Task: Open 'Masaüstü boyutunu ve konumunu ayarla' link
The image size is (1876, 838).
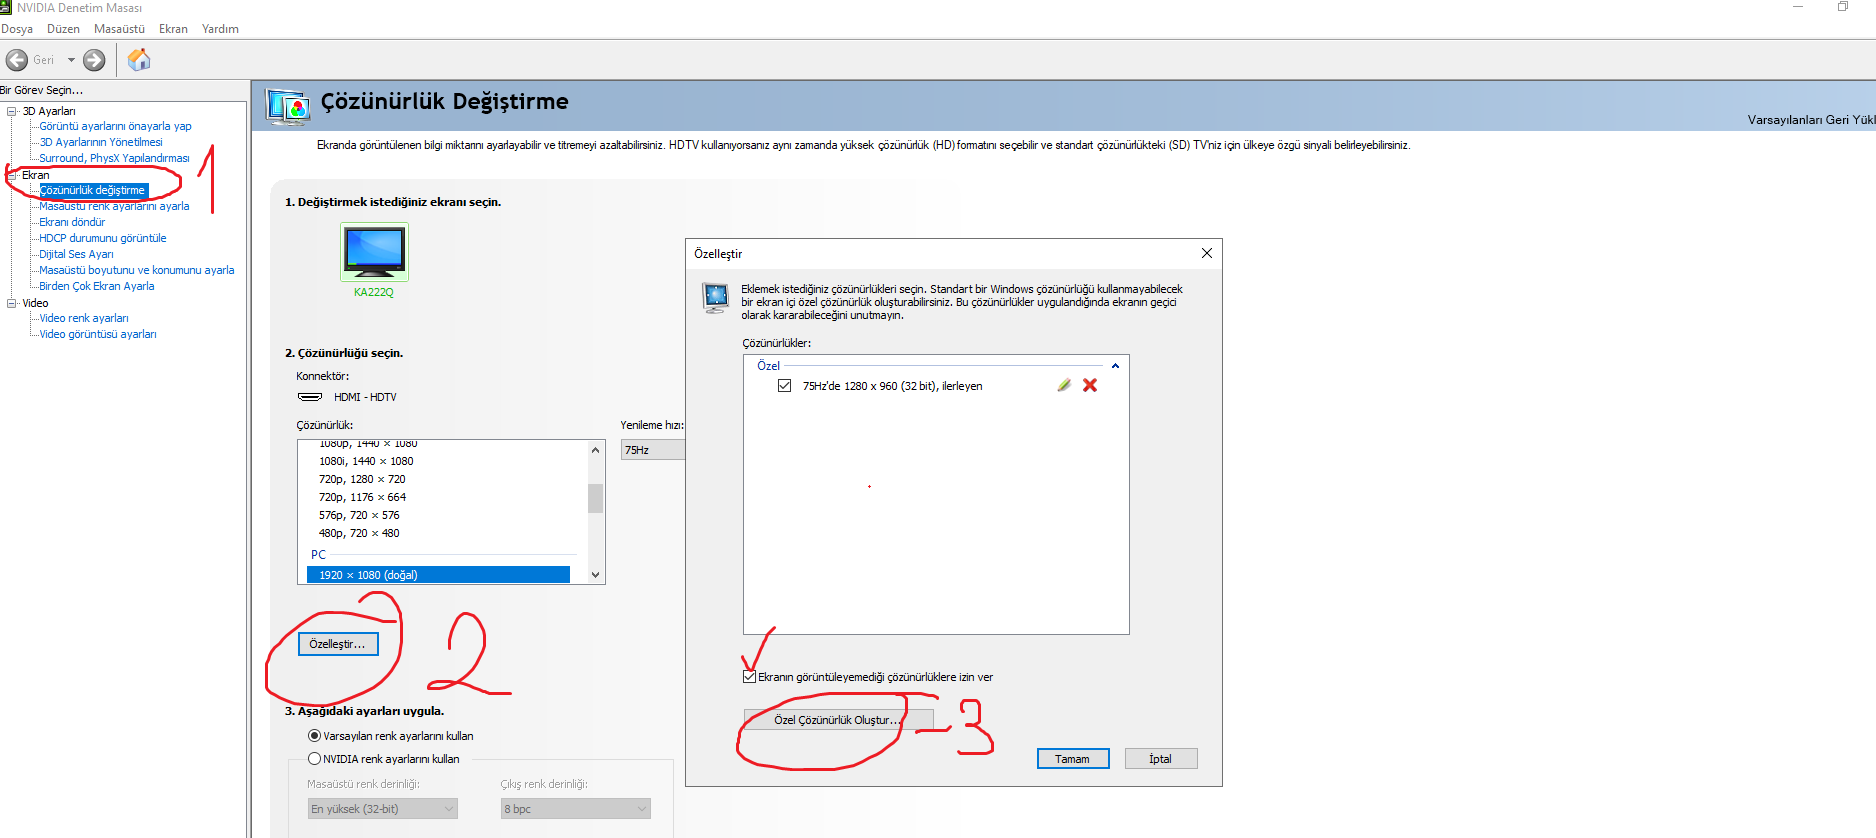Action: click(x=137, y=270)
